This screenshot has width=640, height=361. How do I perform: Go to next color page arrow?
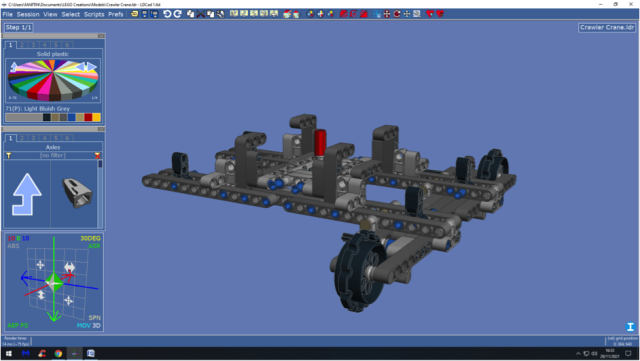click(x=92, y=67)
